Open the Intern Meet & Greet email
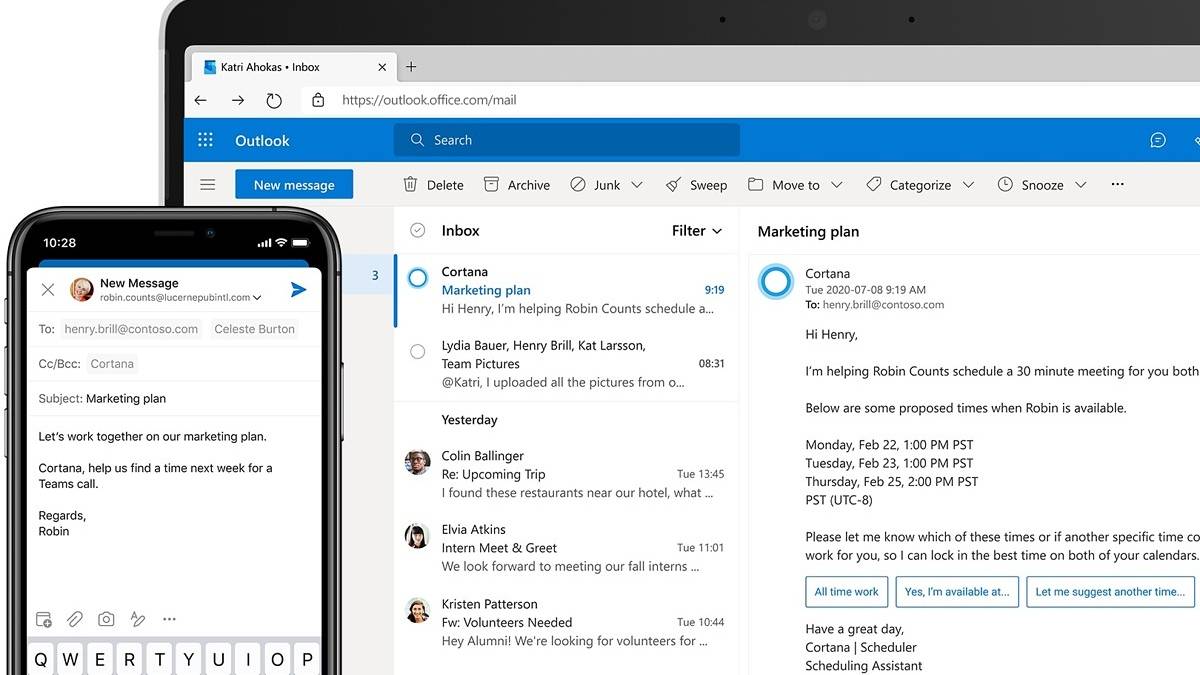Image resolution: width=1200 pixels, height=675 pixels. point(566,548)
